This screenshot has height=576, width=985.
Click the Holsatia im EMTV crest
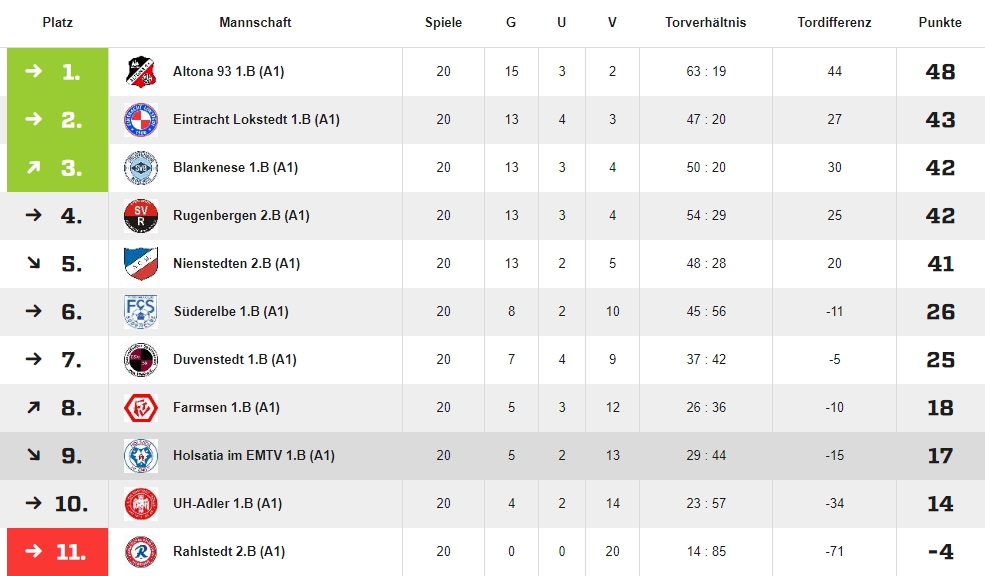click(x=140, y=456)
